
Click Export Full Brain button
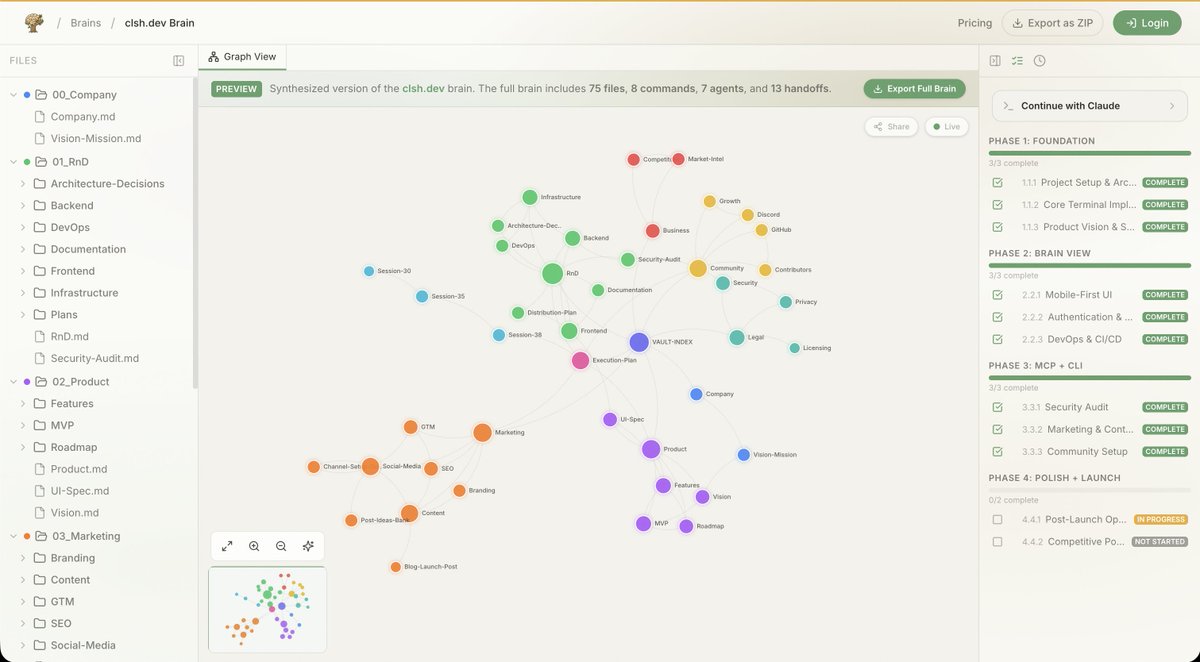click(x=914, y=89)
